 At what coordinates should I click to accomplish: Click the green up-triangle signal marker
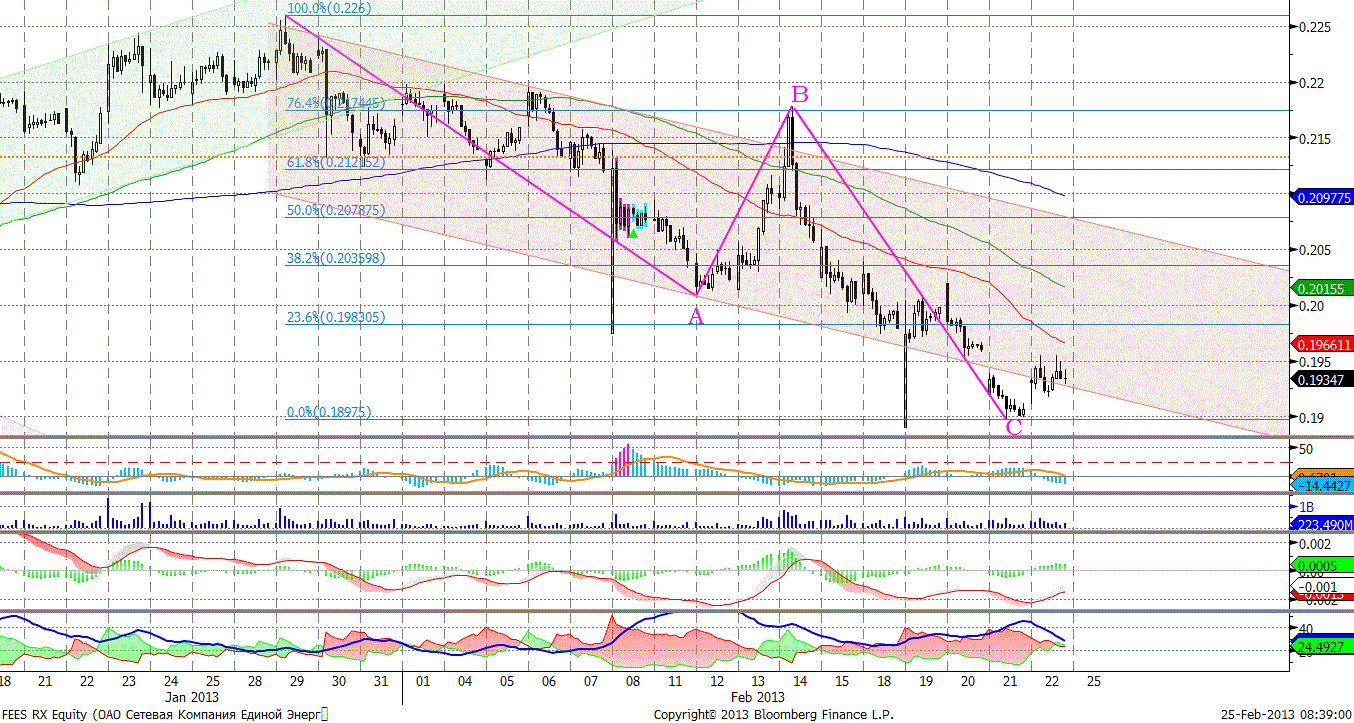[x=632, y=233]
